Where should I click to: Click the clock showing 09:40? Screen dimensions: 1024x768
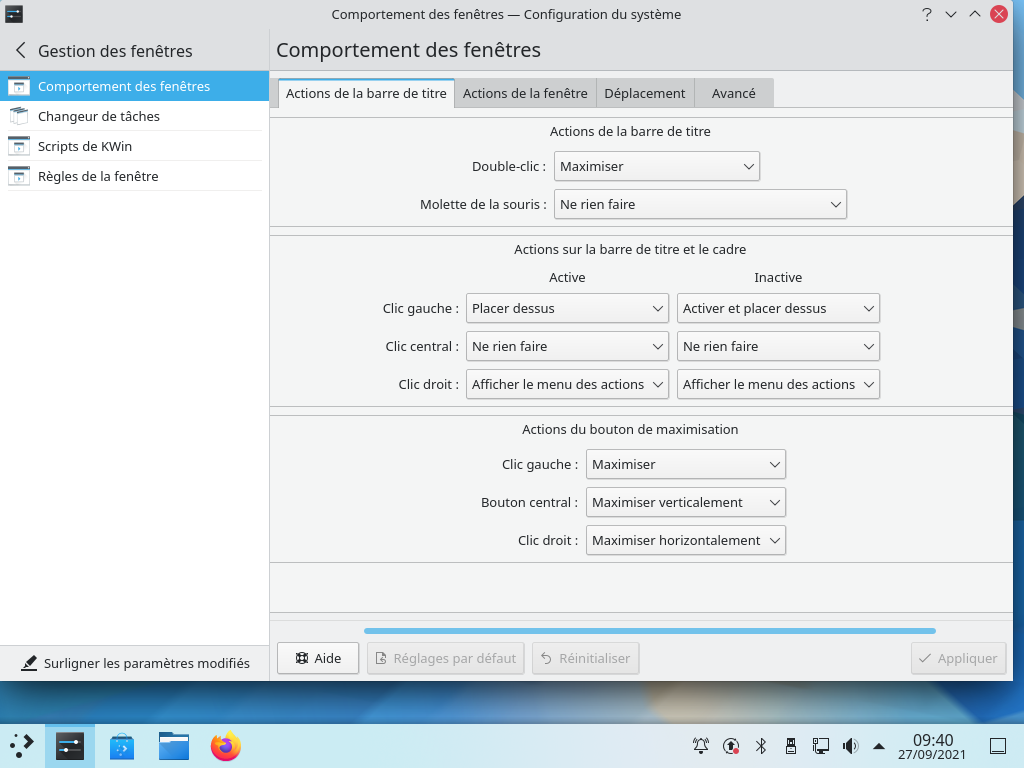[x=933, y=740]
